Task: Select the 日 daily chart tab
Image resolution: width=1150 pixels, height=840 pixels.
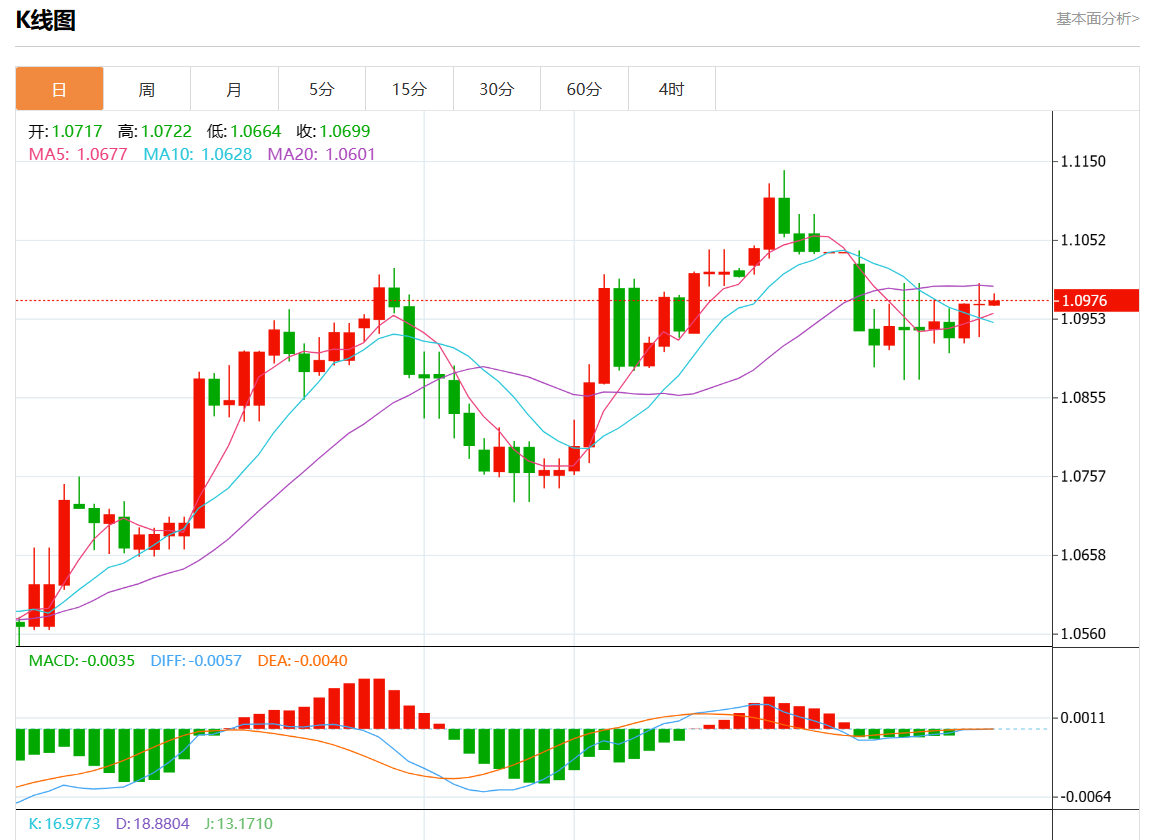Action: click(59, 89)
